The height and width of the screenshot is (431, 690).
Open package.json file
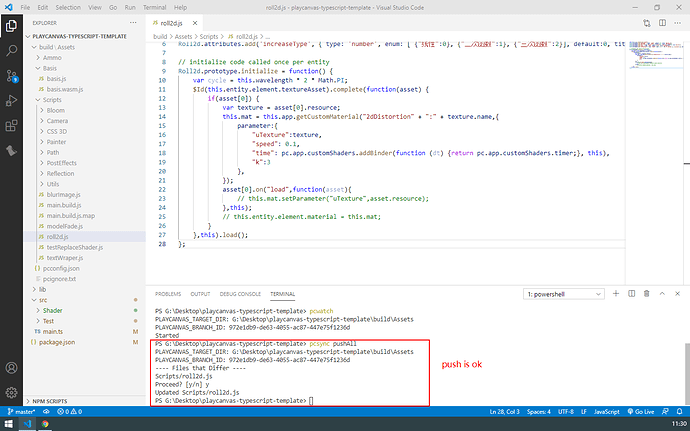click(x=57, y=343)
